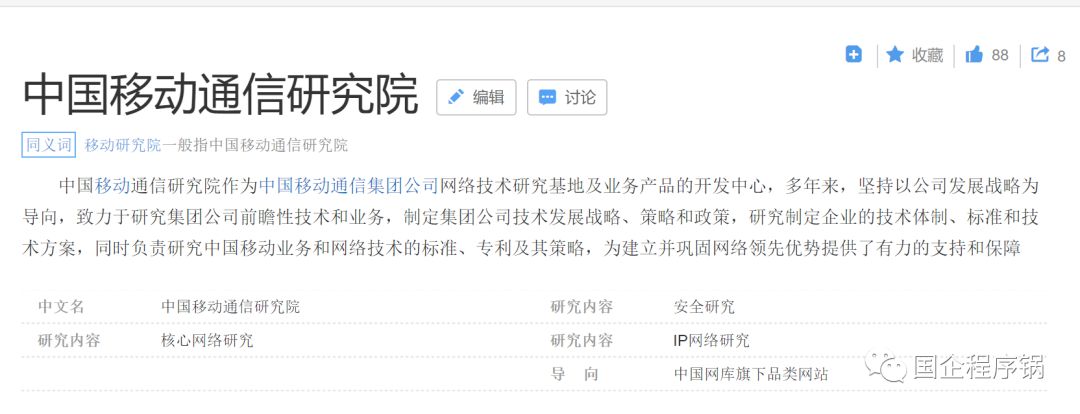Image resolution: width=1080 pixels, height=414 pixels.
Task: Select the value 核心网络研究
Action: 207,340
